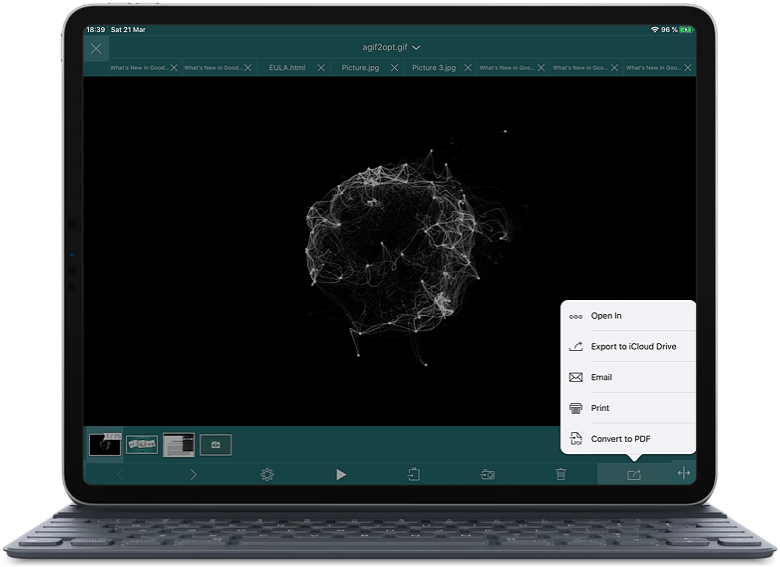Switch to the Picture.jpg tab
This screenshot has height=567, width=780.
[360, 68]
